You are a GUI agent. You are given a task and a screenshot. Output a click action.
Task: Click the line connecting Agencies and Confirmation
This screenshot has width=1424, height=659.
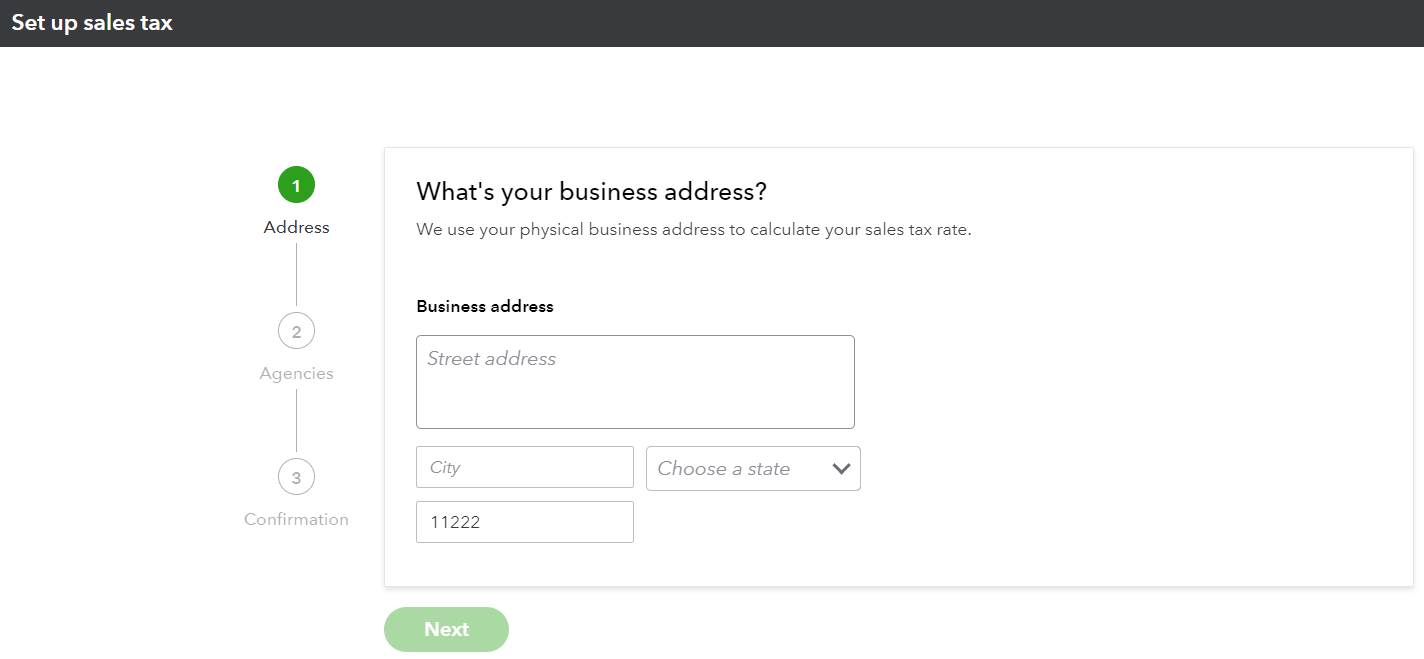pyautogui.click(x=296, y=420)
